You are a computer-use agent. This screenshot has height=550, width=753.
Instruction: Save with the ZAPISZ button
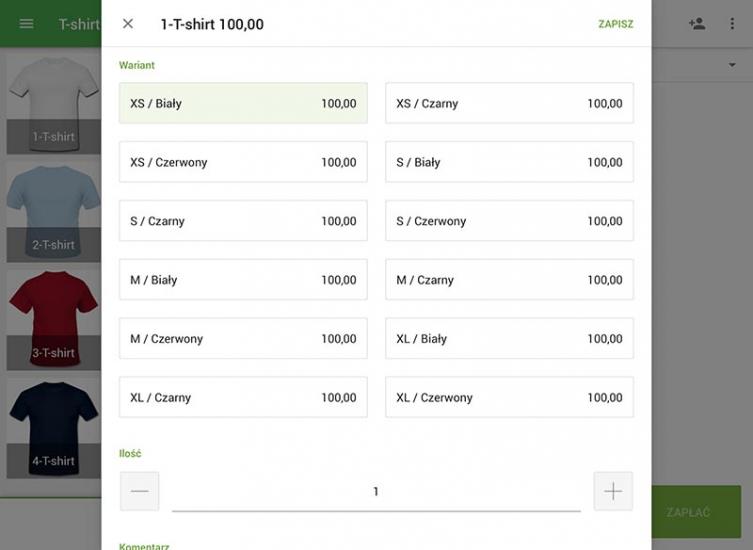tap(615, 24)
